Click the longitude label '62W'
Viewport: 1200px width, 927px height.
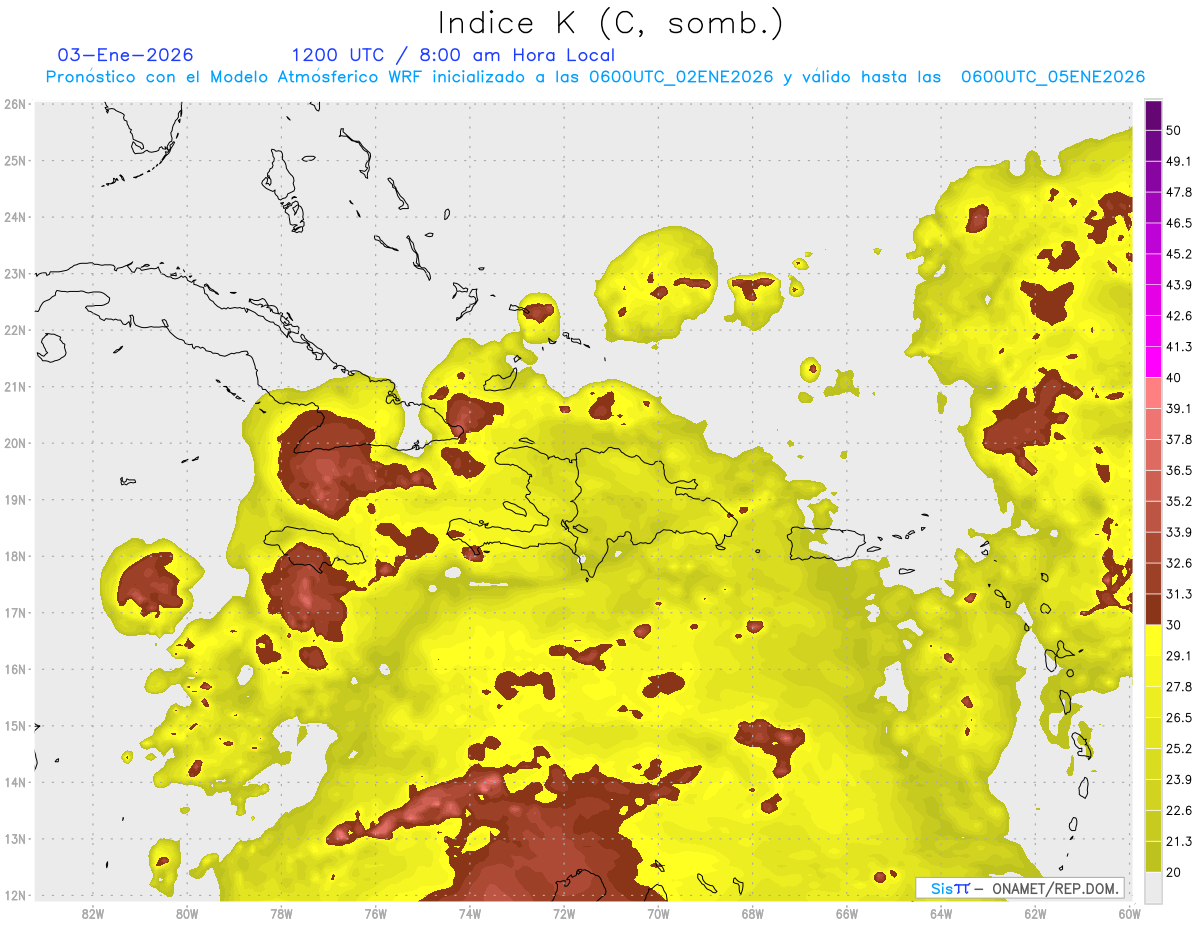pos(1035,915)
